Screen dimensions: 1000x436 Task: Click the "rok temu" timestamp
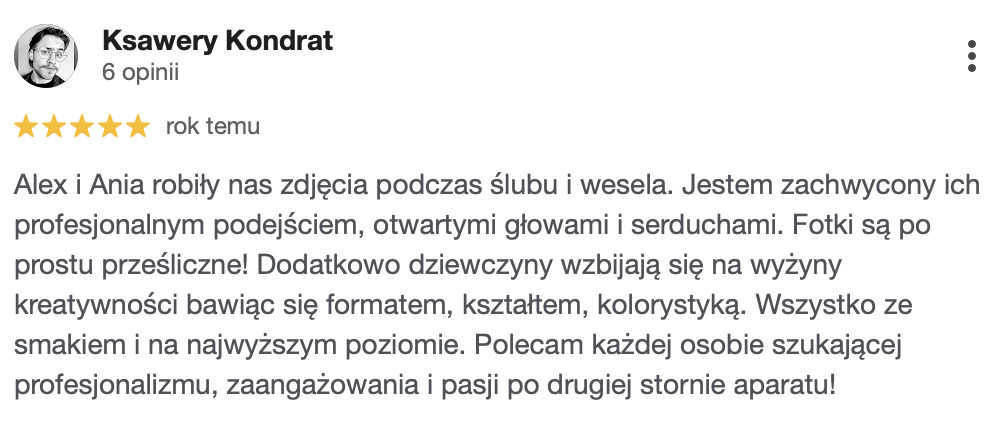(213, 127)
